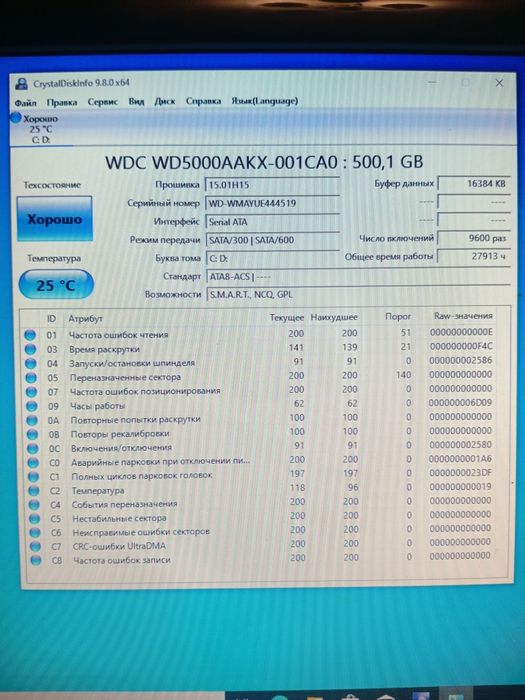Click the buffer size value 16384 KB

point(474,183)
